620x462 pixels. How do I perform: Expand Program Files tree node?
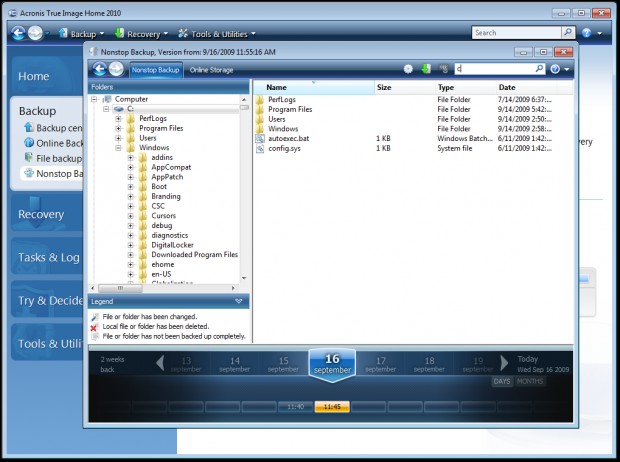pos(118,128)
